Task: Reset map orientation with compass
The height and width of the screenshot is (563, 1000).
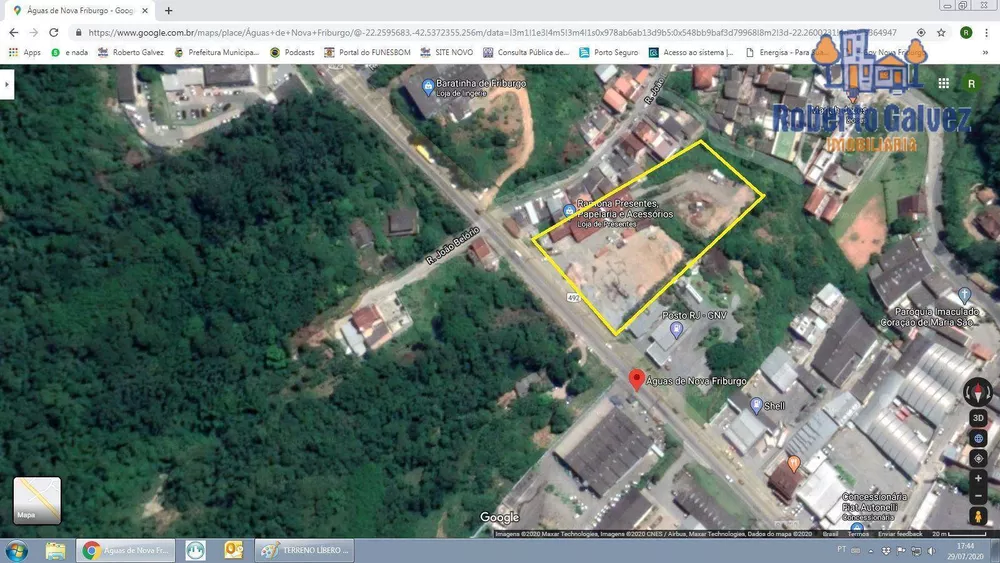Action: 978,391
